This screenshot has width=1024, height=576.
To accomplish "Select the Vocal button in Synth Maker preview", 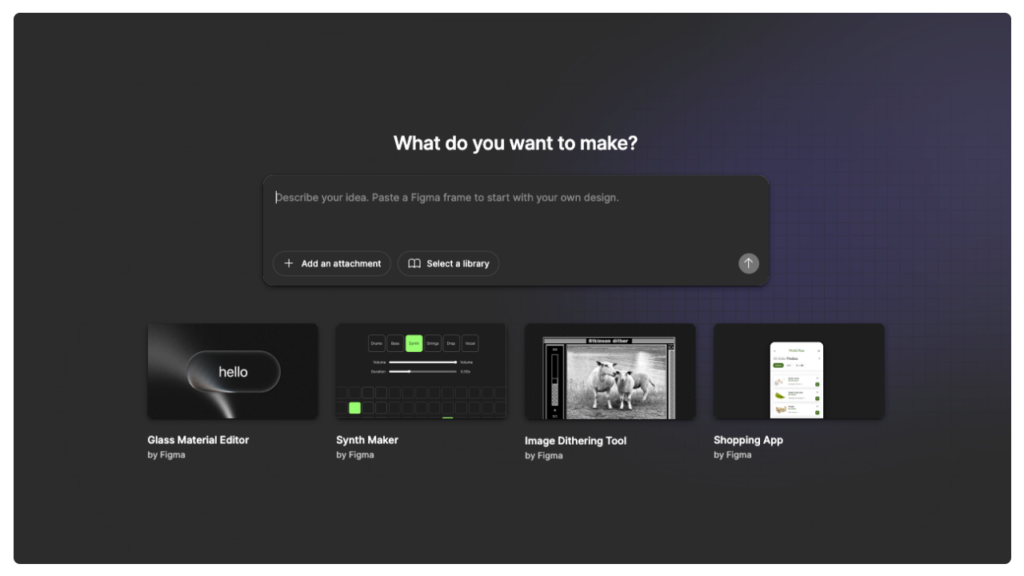I will pos(470,343).
